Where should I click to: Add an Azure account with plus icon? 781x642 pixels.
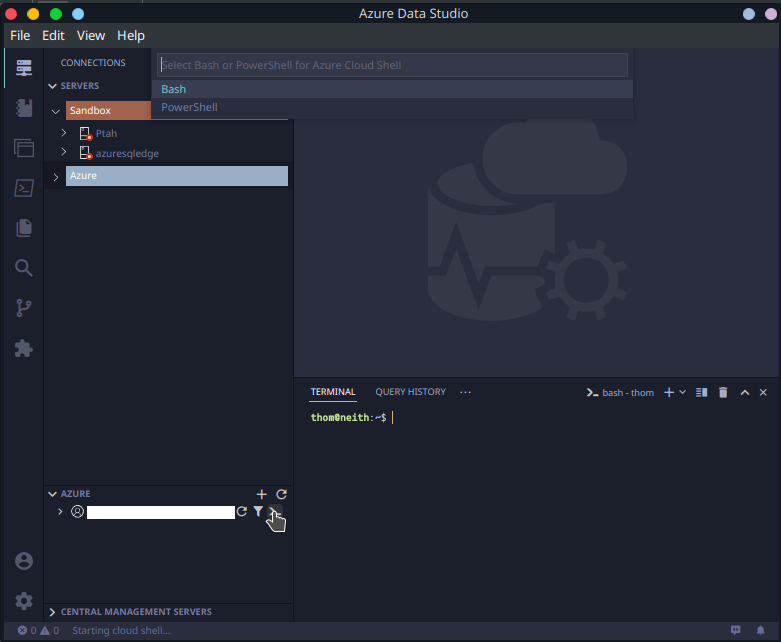click(261, 494)
